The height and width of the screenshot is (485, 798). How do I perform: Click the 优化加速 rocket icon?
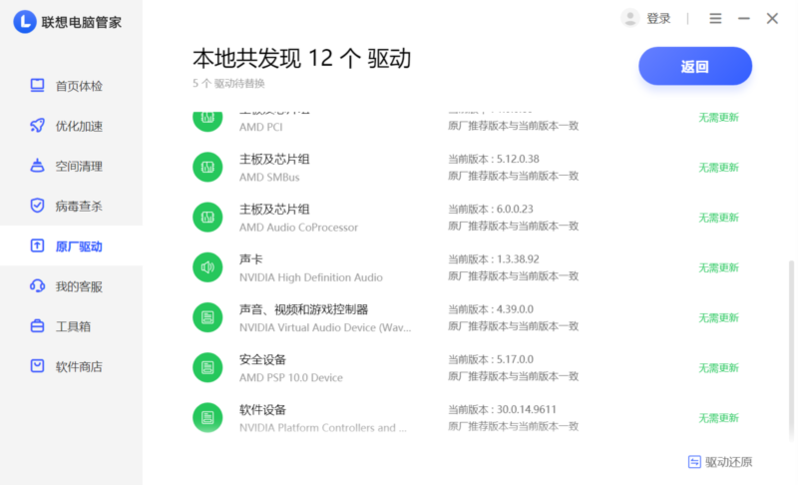pyautogui.click(x=37, y=126)
